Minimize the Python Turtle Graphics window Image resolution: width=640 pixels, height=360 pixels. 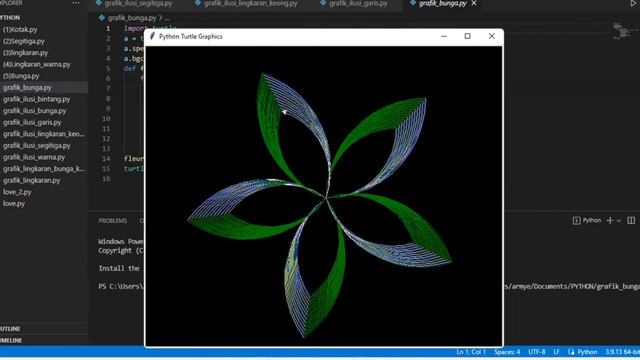[444, 36]
